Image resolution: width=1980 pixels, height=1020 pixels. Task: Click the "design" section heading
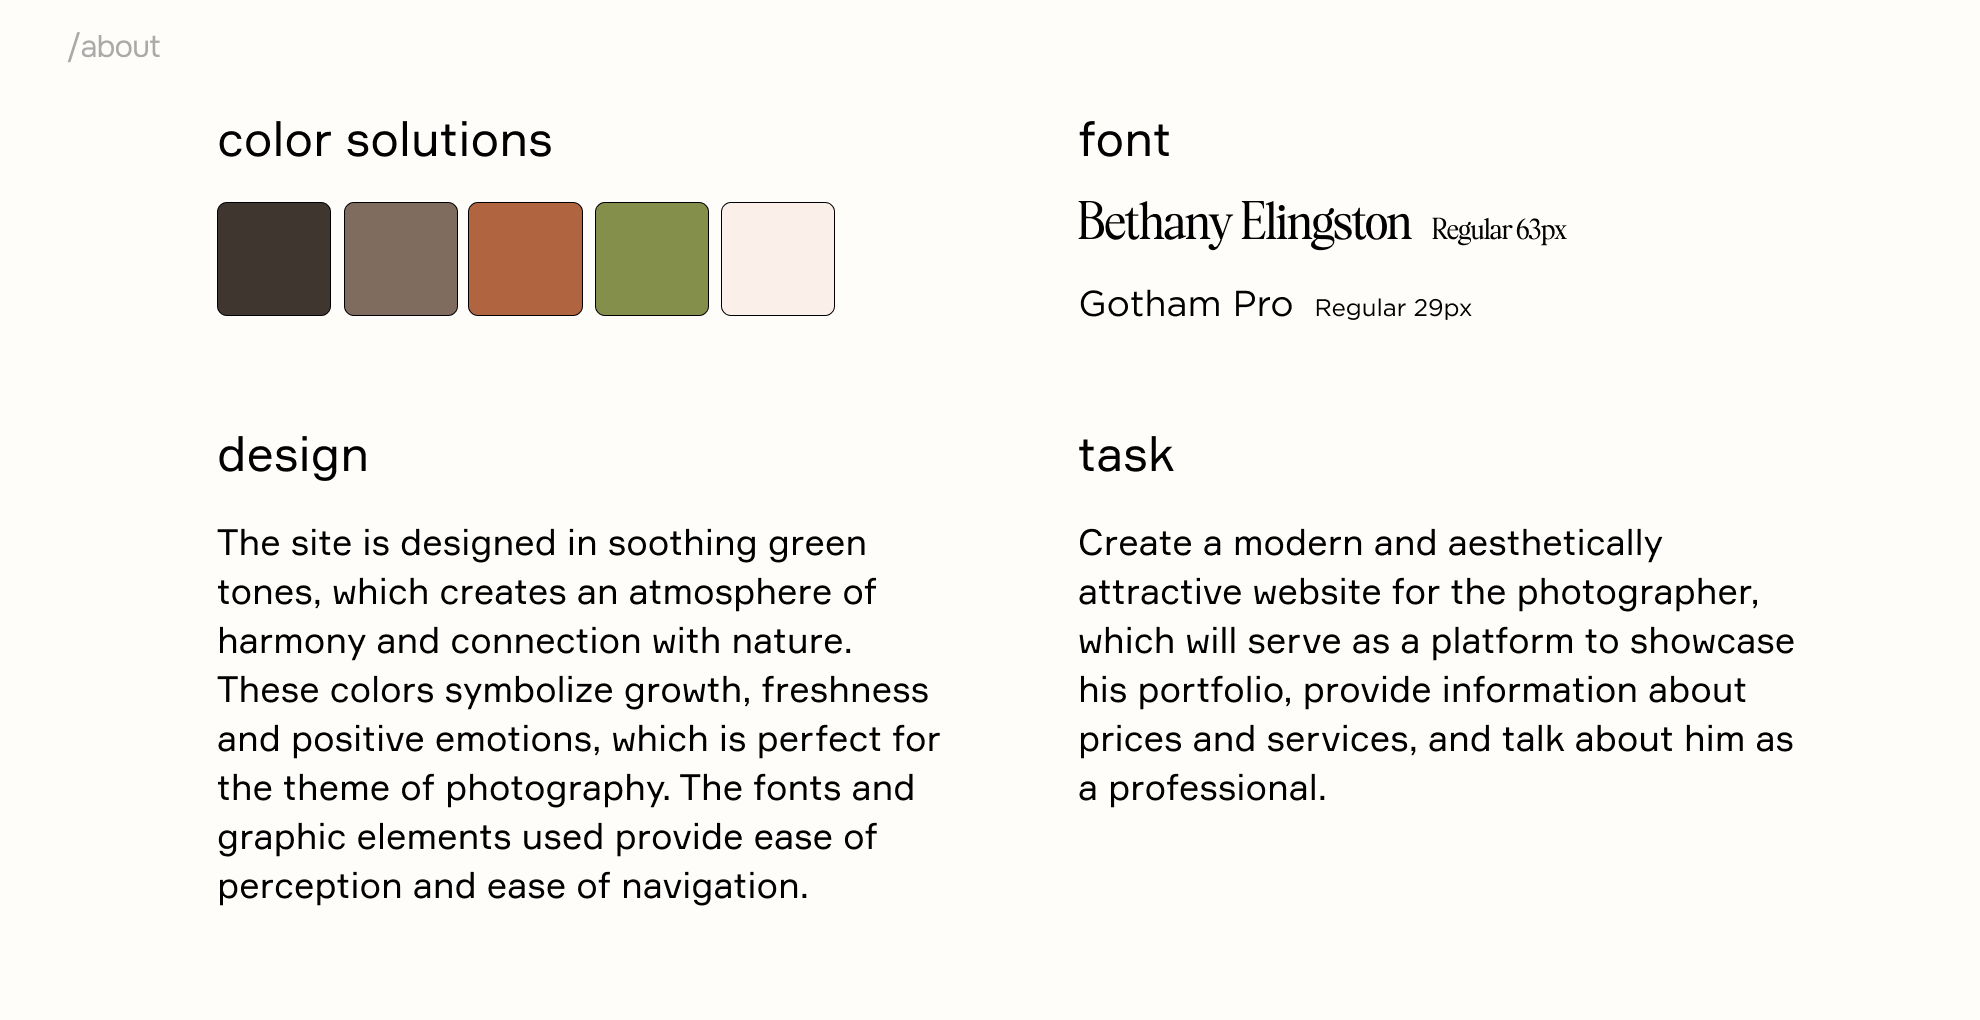(x=293, y=455)
